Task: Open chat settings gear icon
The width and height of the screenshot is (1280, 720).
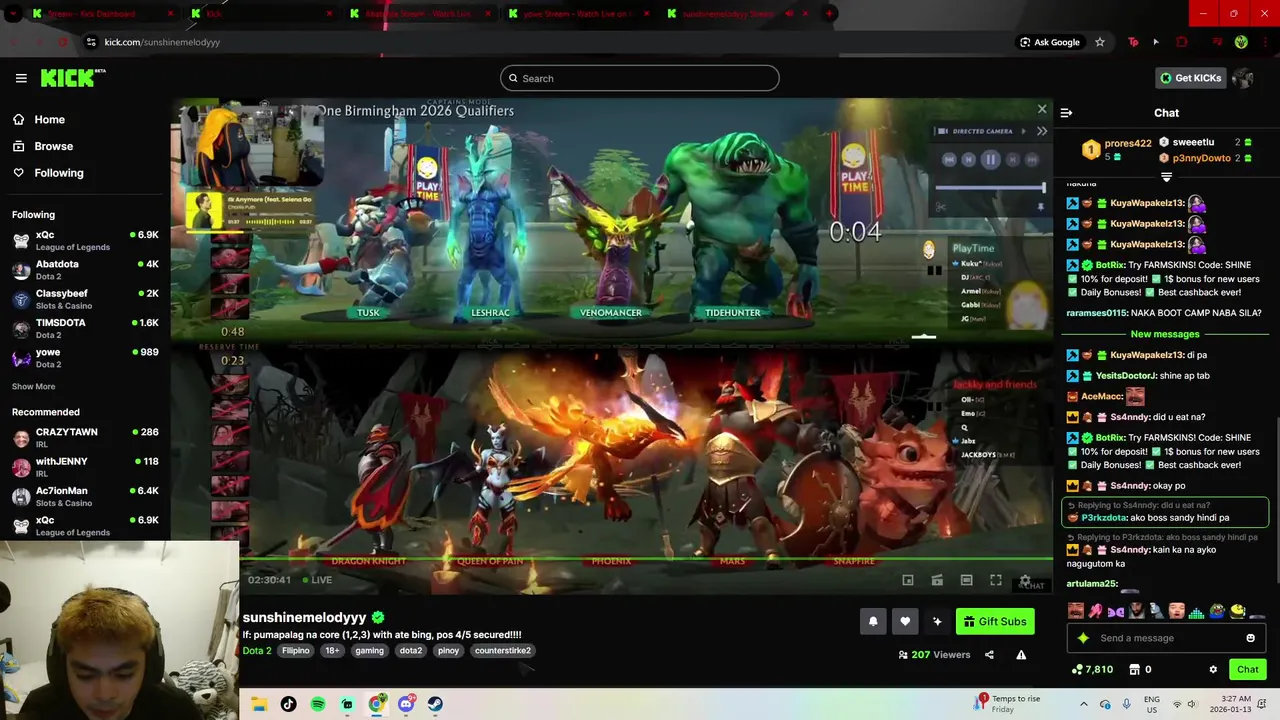Action: 1213,669
